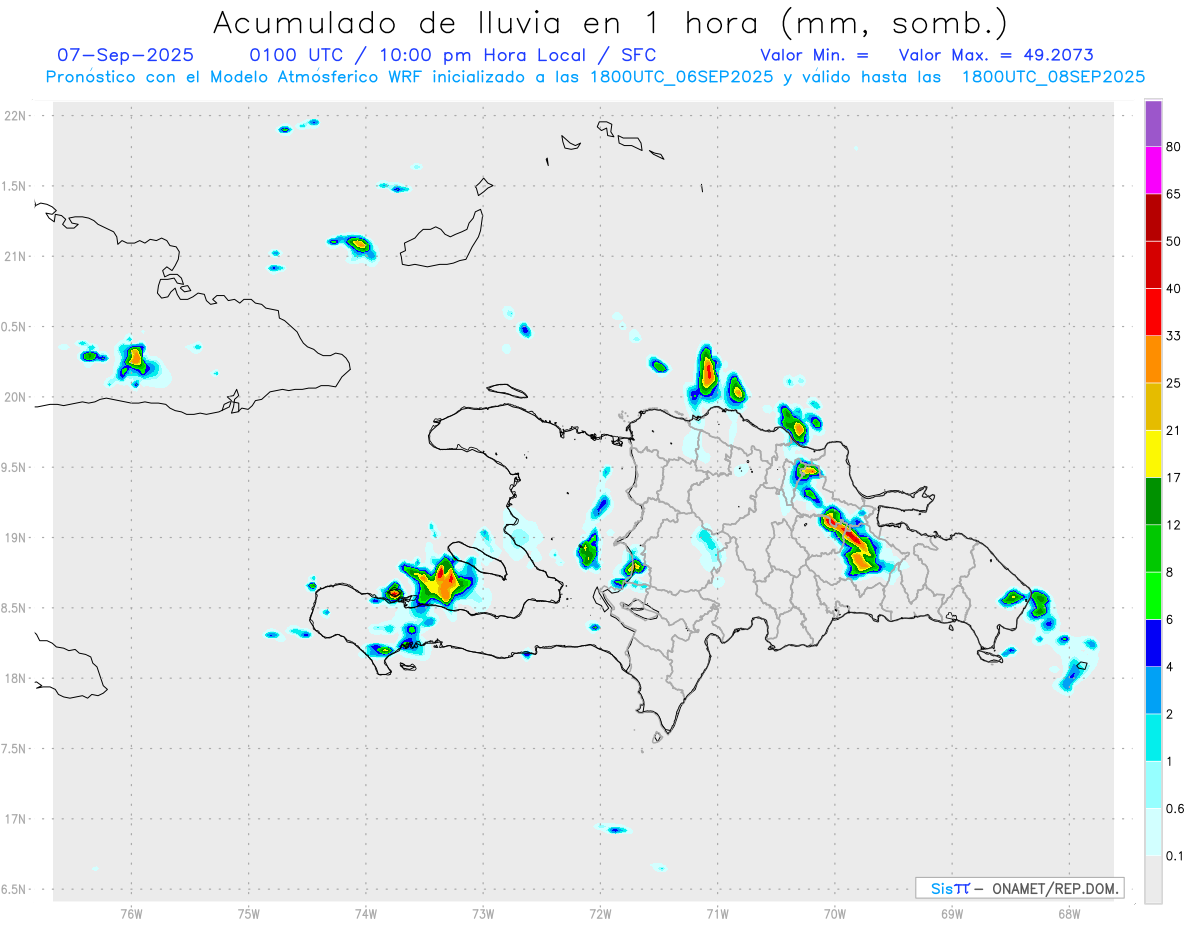This screenshot has width=1200, height=927.
Task: Click the legend value '25'
Action: point(1174,383)
